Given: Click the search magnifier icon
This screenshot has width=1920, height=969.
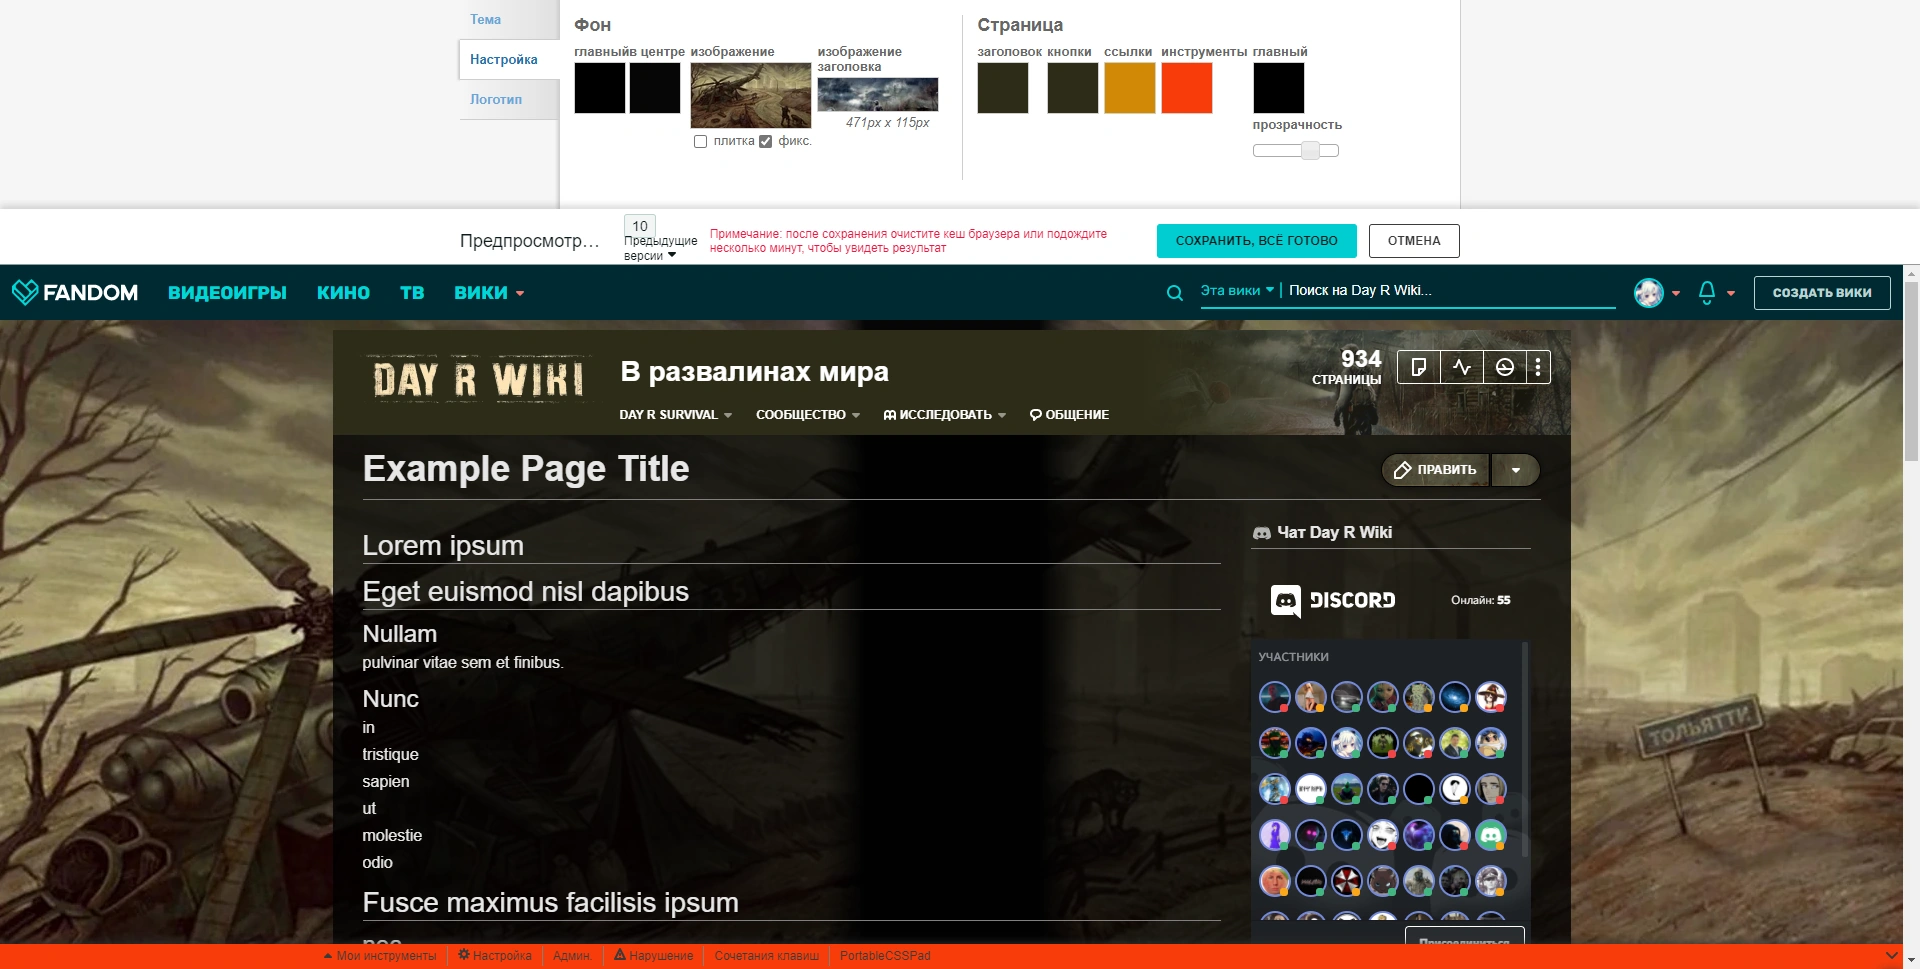Looking at the screenshot, I should point(1175,293).
